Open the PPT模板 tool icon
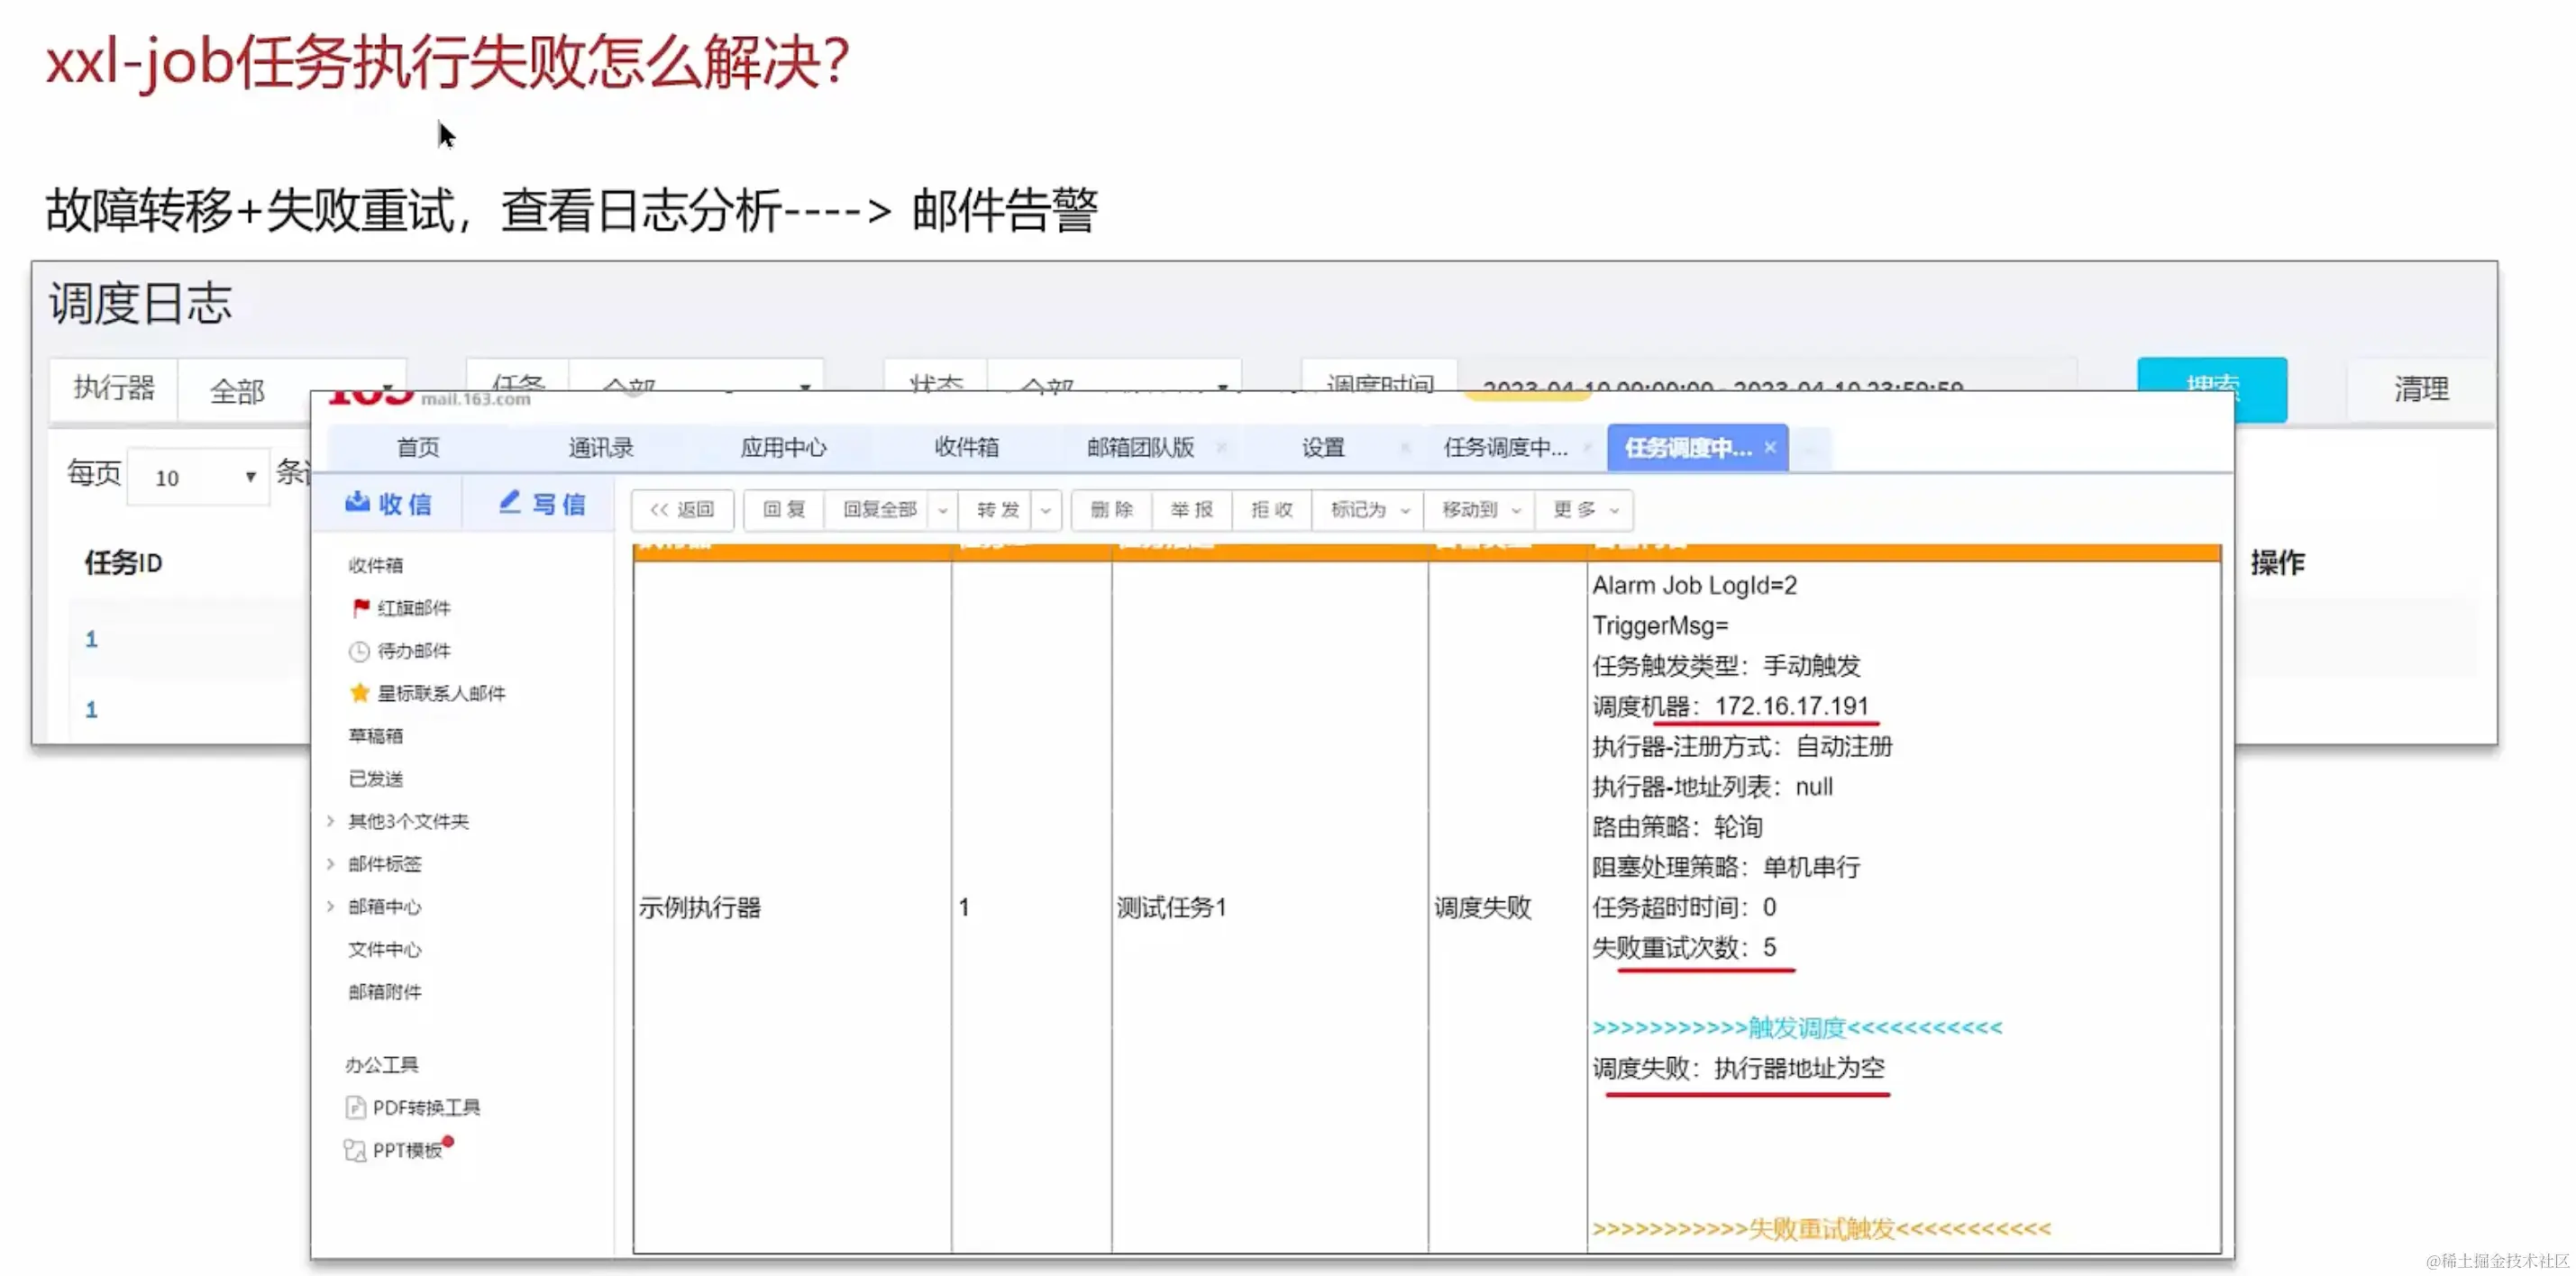Screen dimensions: 2576x1276 354,1150
